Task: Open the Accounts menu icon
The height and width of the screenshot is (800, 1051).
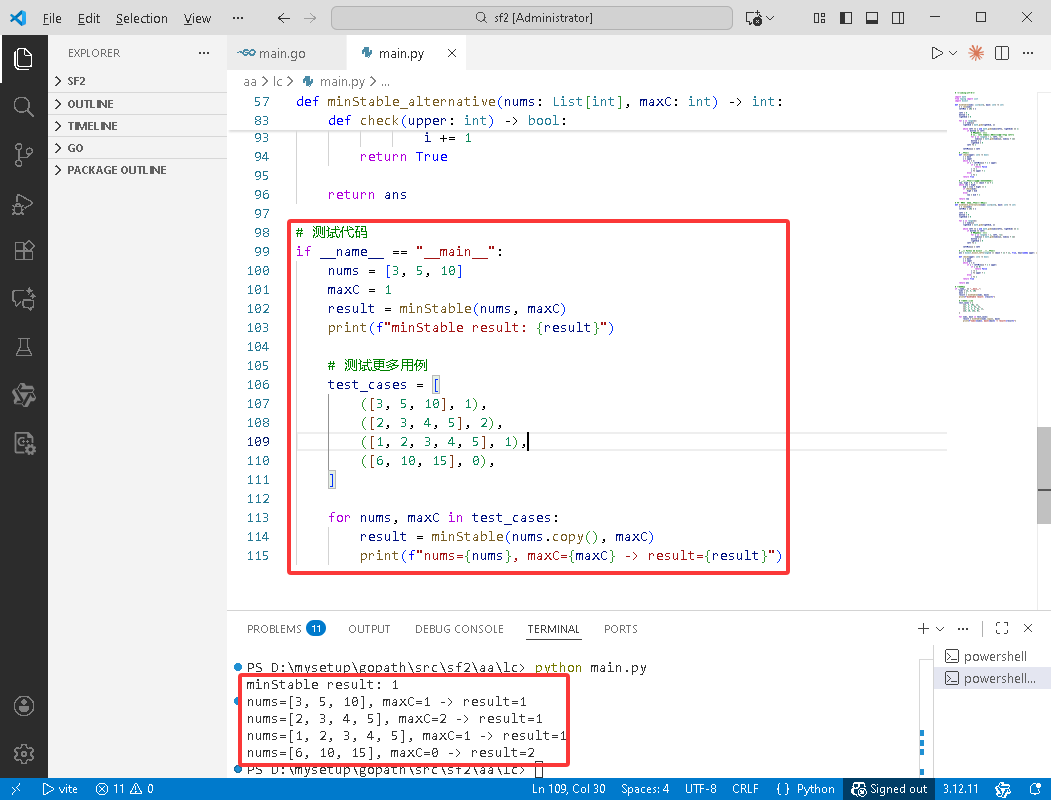Action: 23,706
